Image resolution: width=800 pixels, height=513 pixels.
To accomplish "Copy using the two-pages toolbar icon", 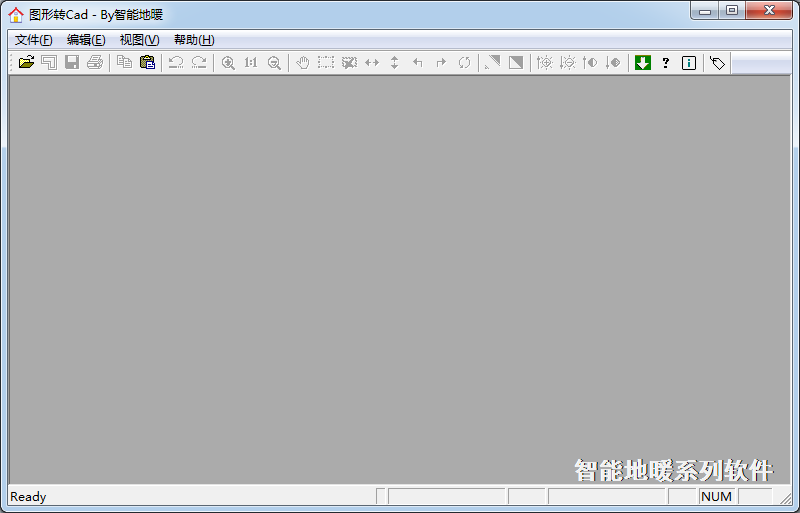I will [124, 62].
